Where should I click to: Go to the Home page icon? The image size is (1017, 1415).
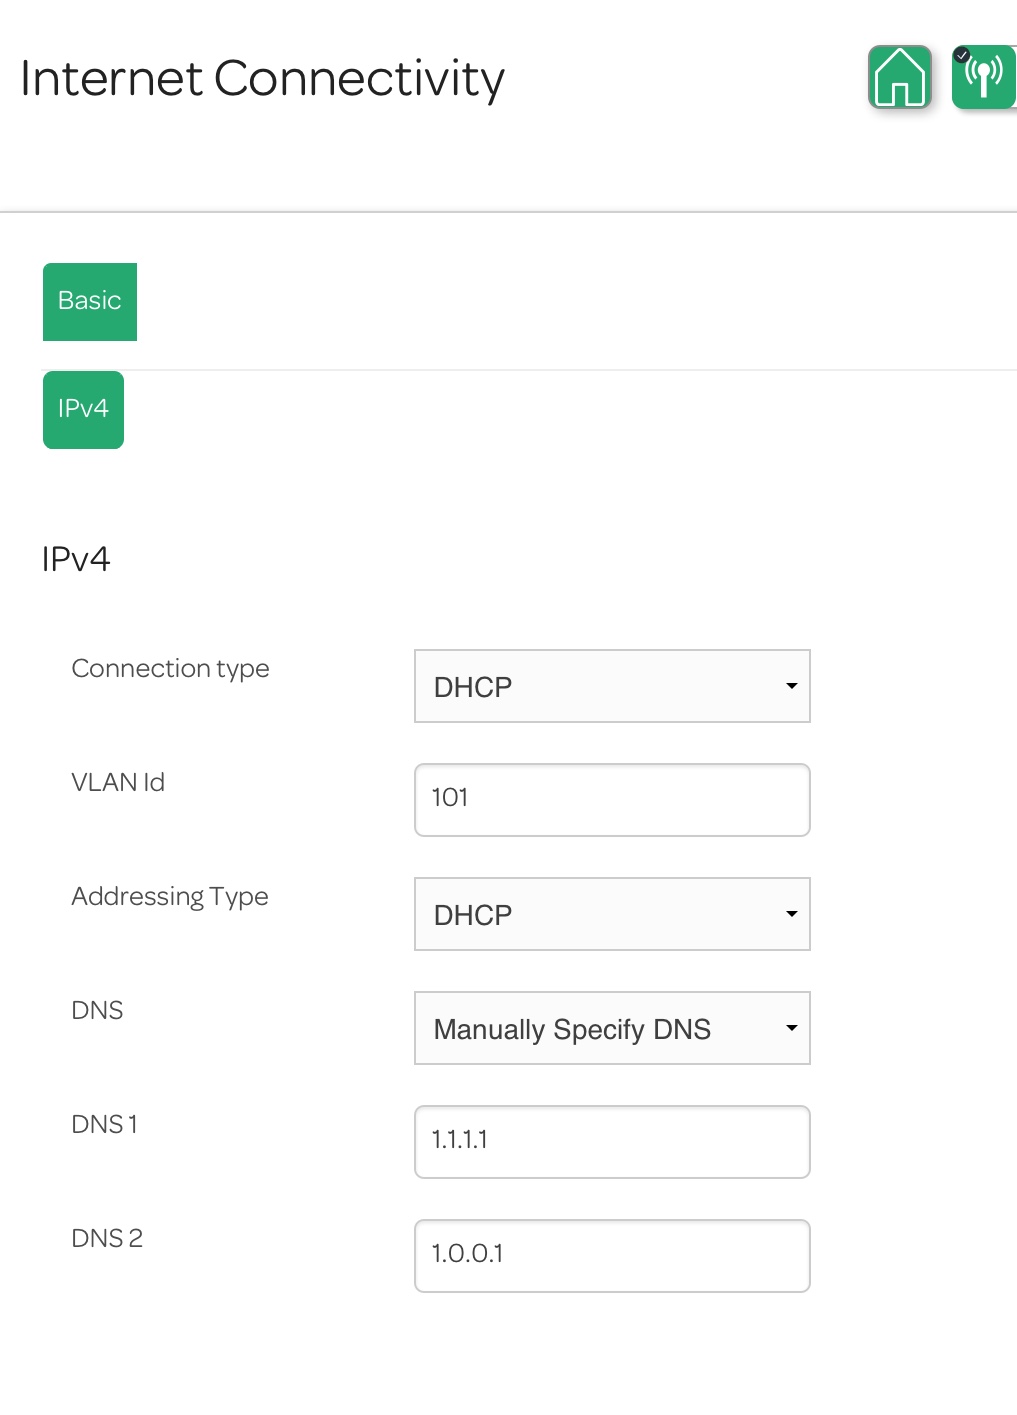tap(900, 77)
